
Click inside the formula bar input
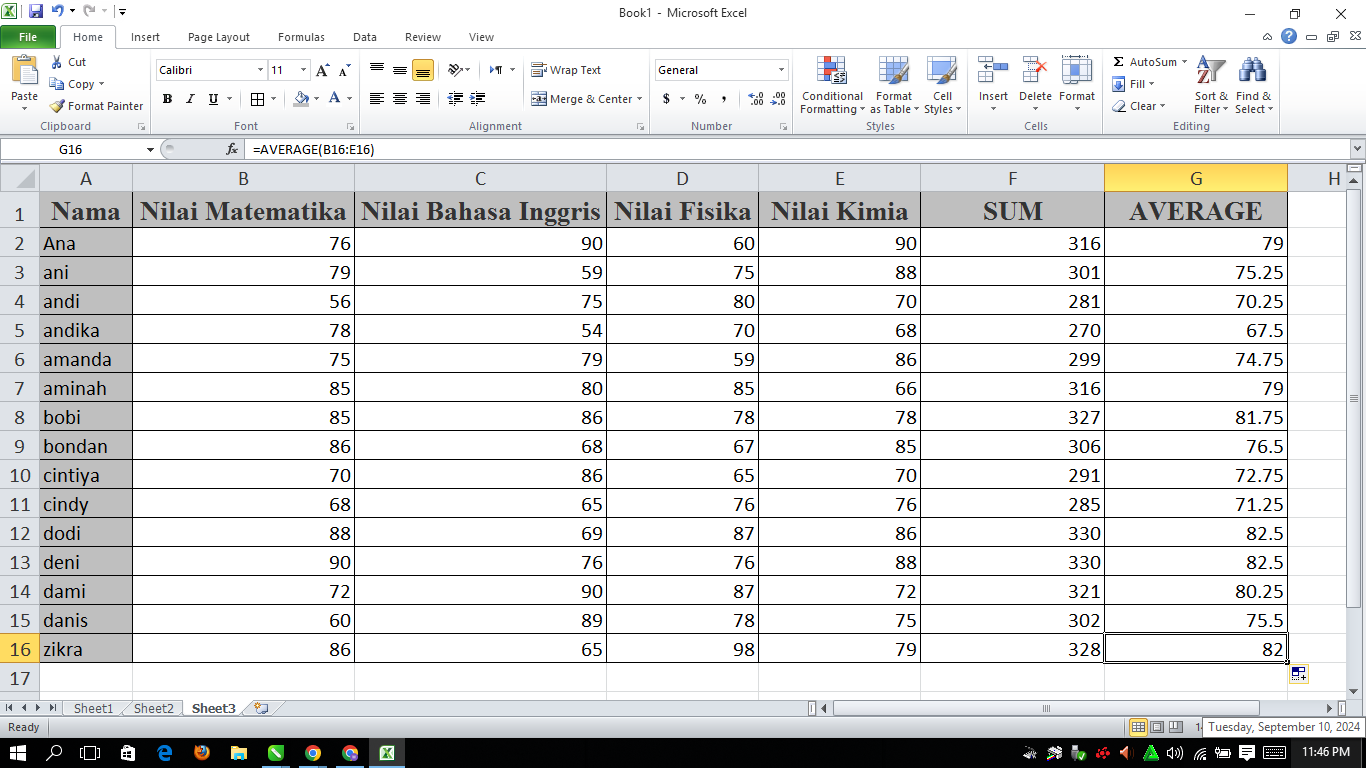796,149
